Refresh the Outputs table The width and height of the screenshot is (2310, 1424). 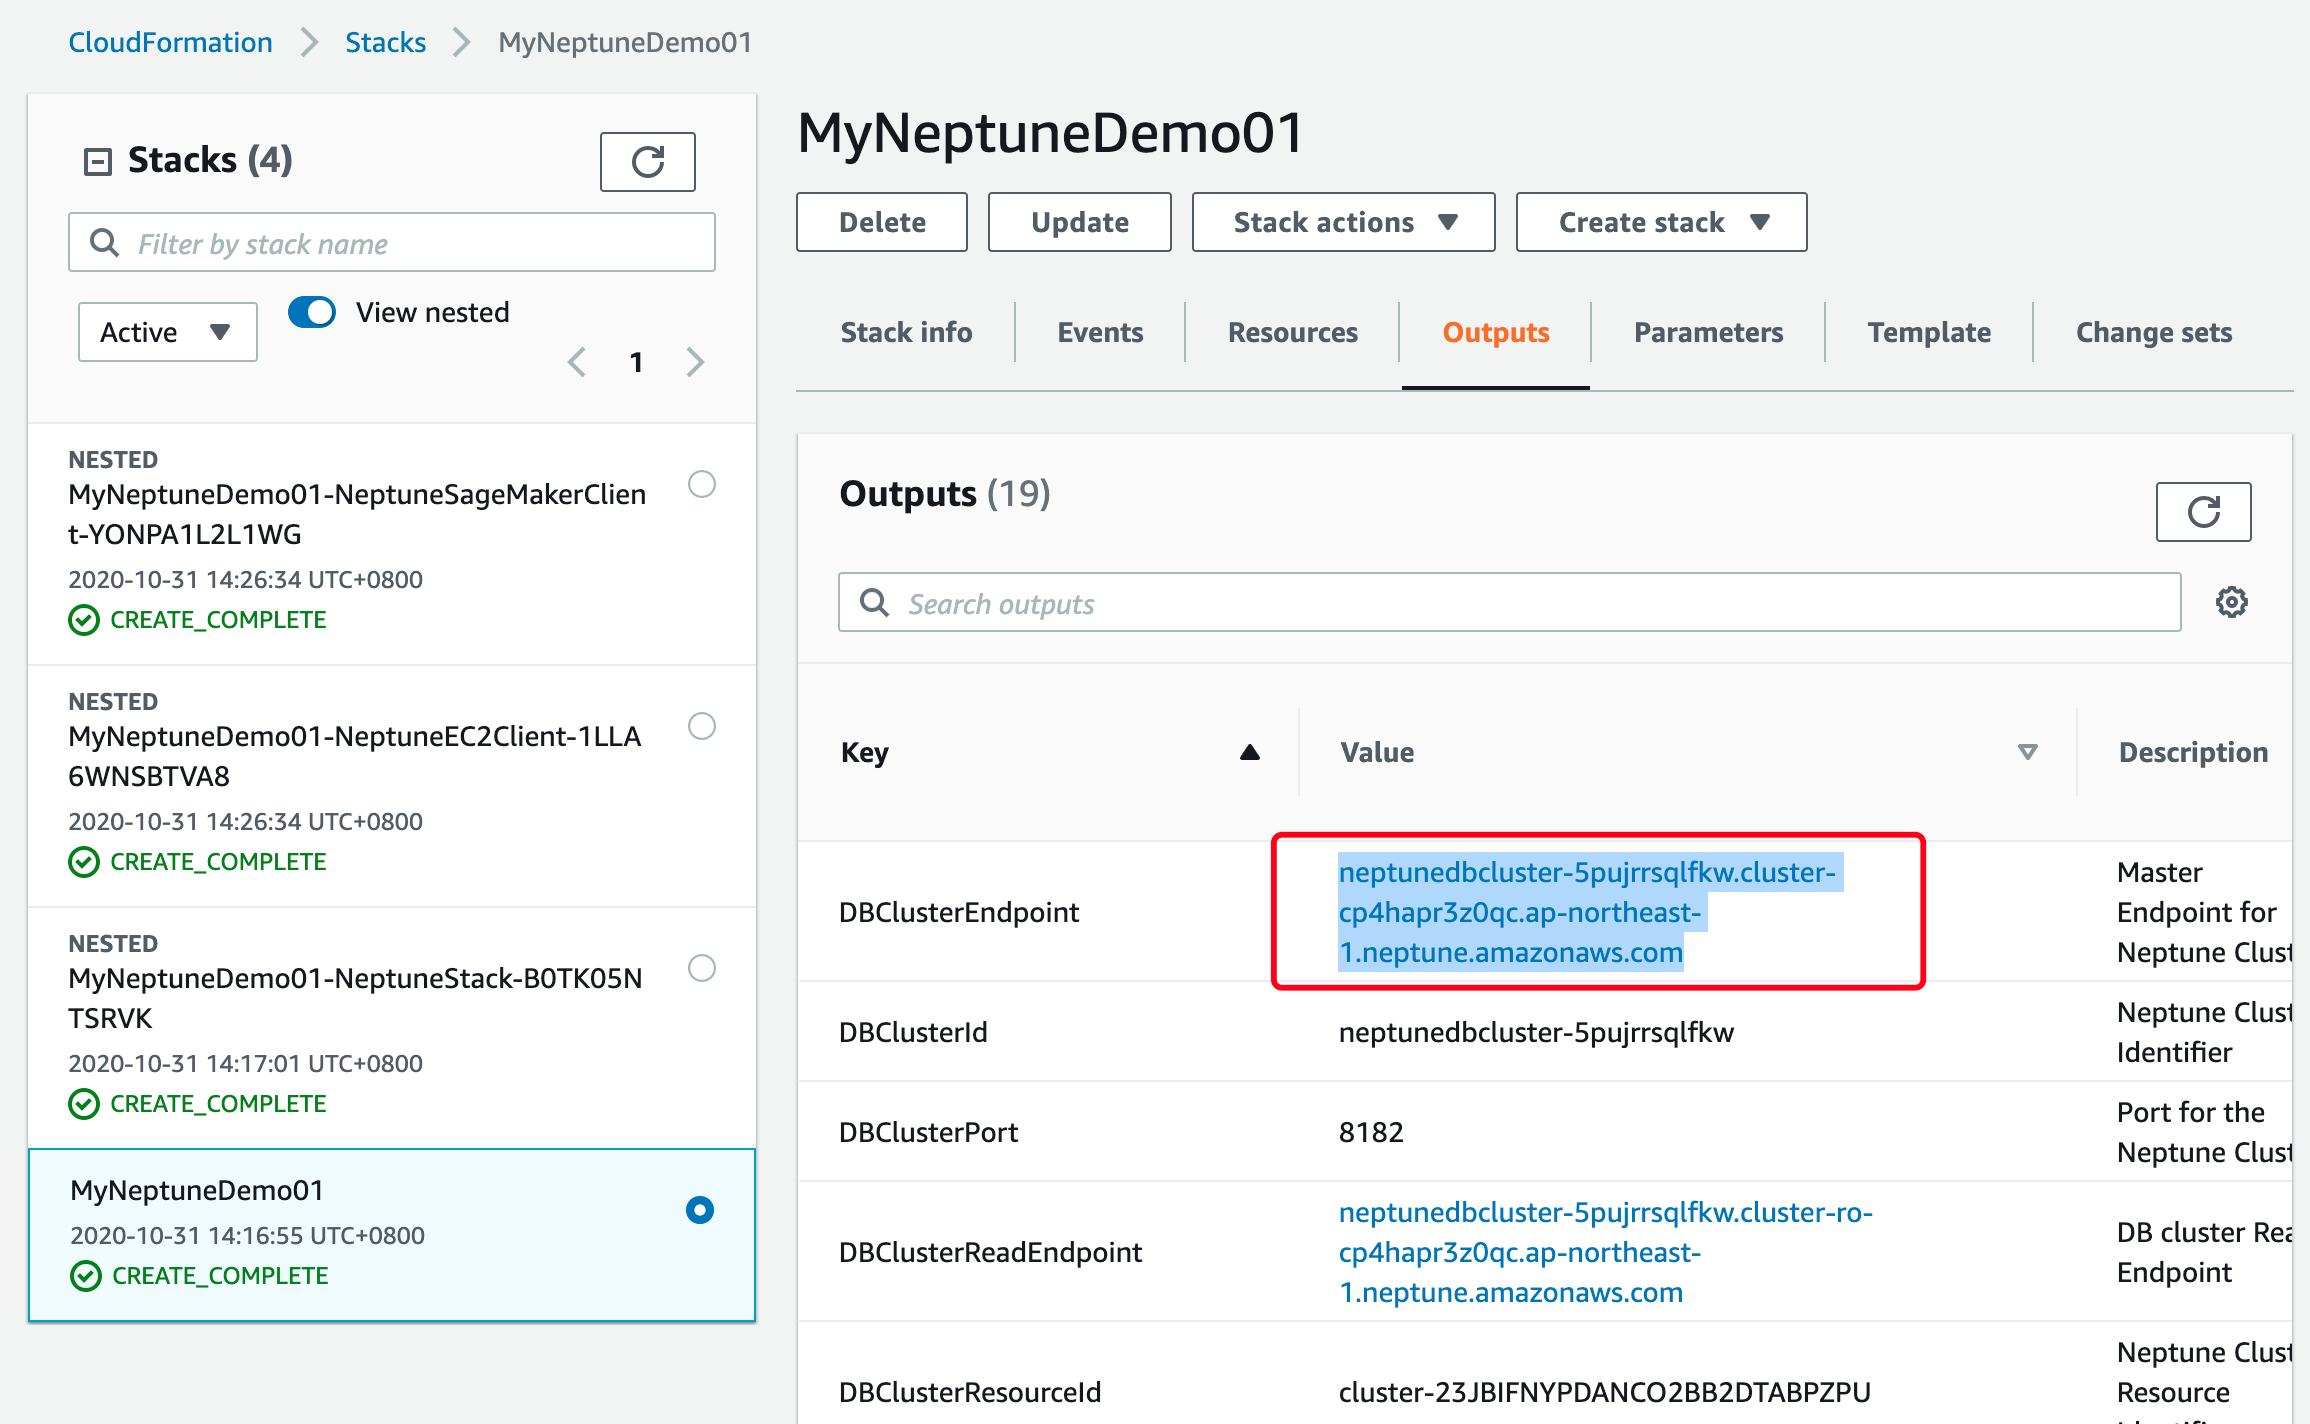(x=2202, y=512)
